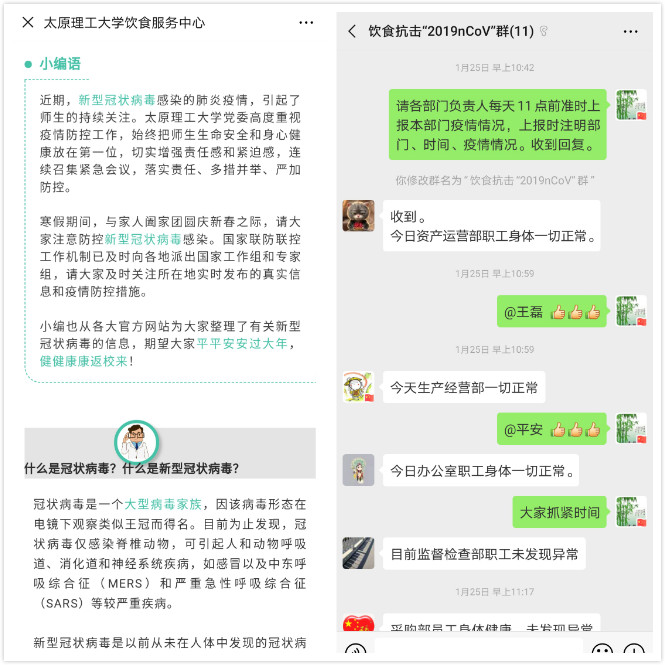Open the emoji picker smiley icon
Screen dimensions: 665x665
coord(602,649)
